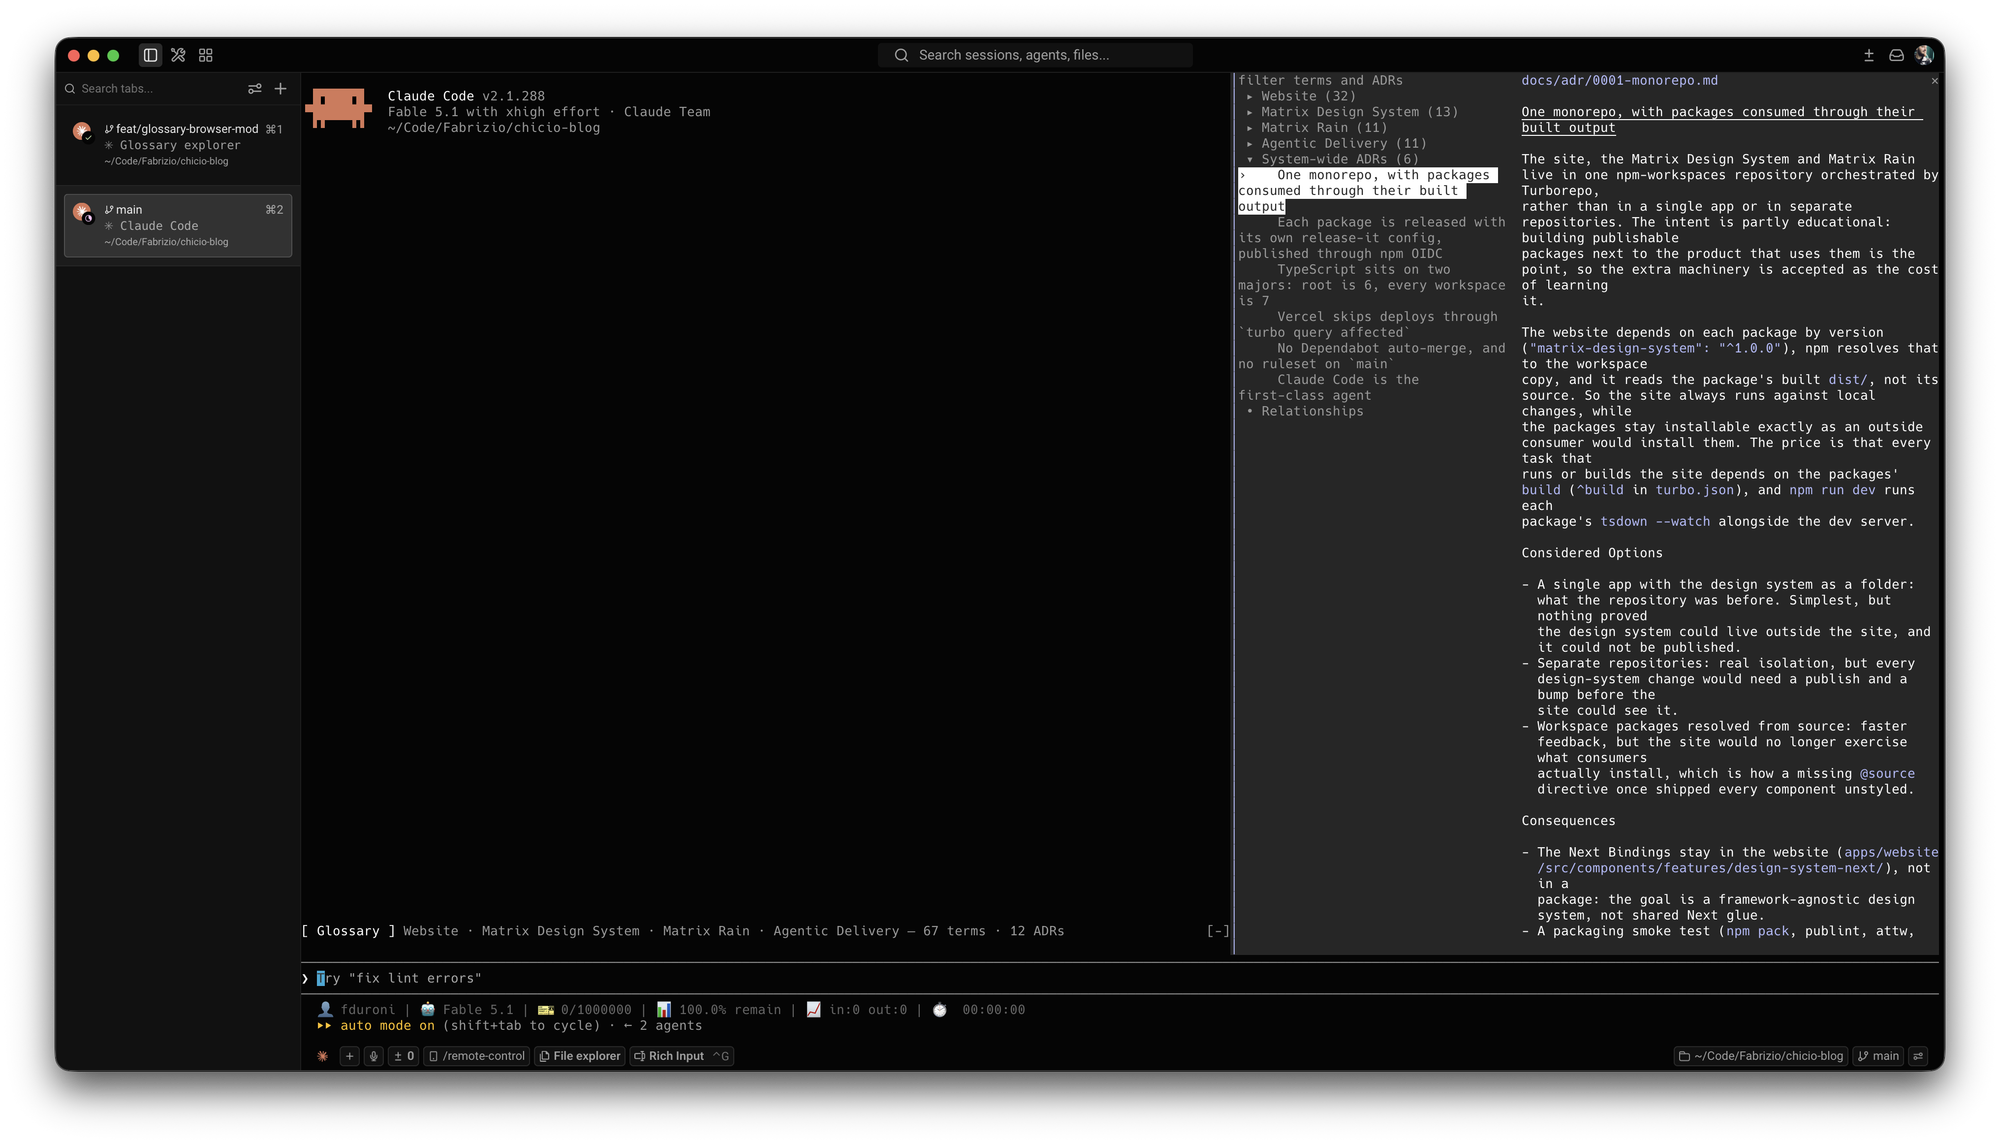Click the tab filter settings icon
The height and width of the screenshot is (1144, 2000).
tap(255, 89)
